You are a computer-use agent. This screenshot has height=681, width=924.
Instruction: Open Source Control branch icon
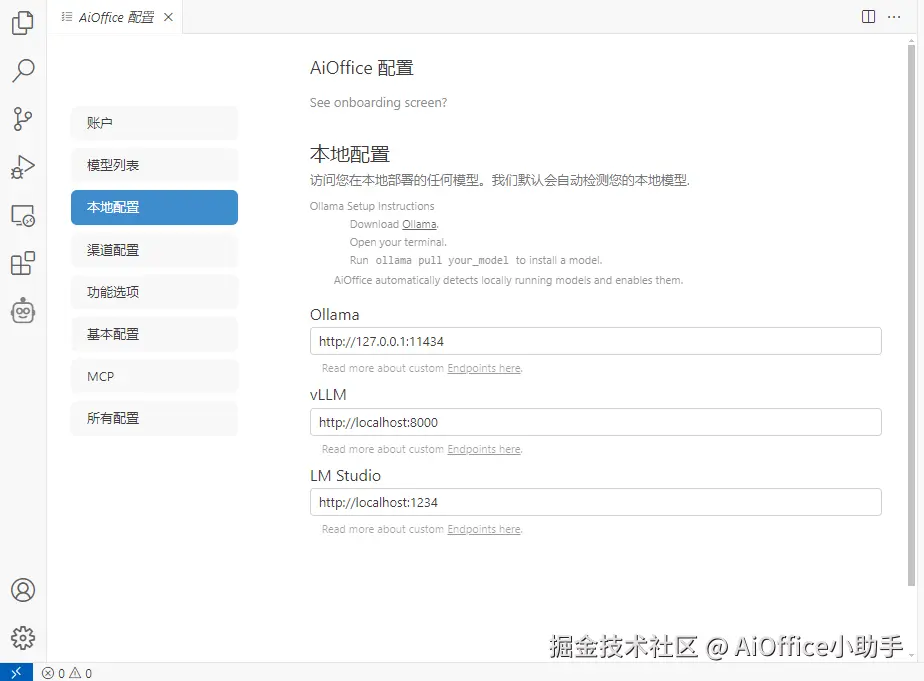(23, 119)
